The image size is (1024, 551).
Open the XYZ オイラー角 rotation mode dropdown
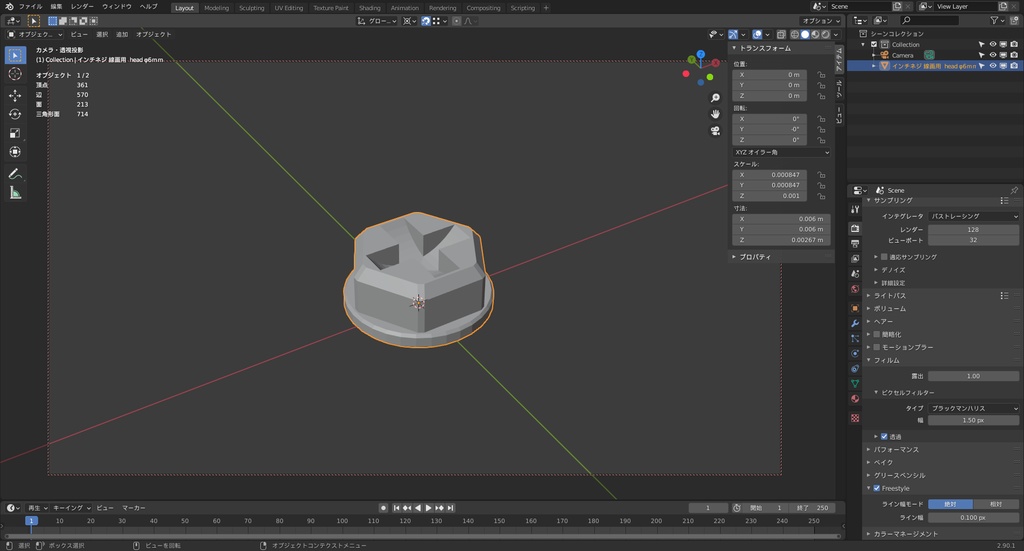pos(782,152)
